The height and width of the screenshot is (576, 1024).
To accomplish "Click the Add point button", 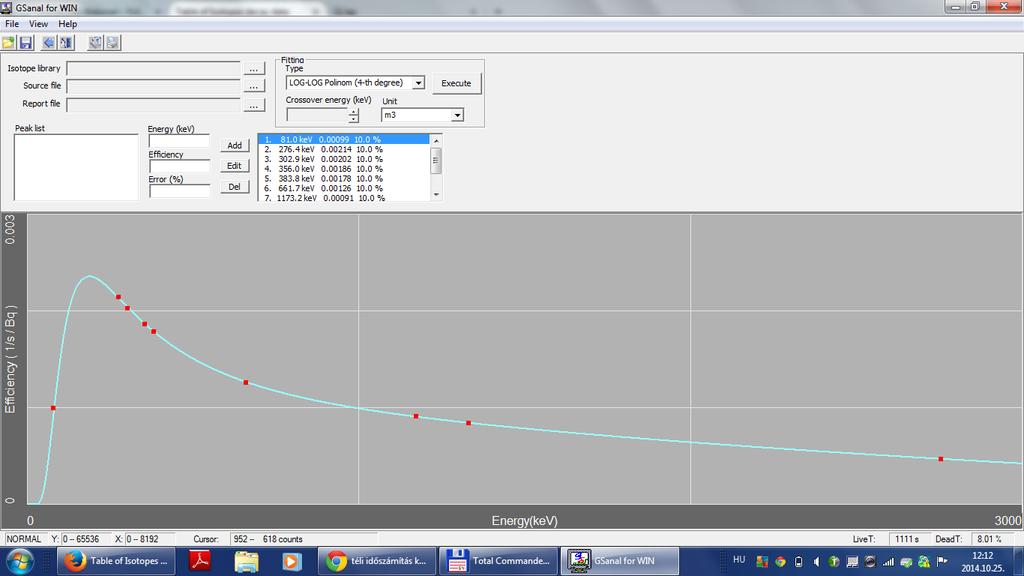I will (234, 146).
